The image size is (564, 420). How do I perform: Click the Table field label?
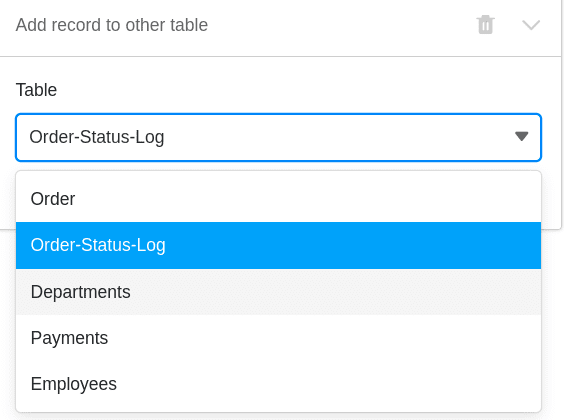pos(36,90)
